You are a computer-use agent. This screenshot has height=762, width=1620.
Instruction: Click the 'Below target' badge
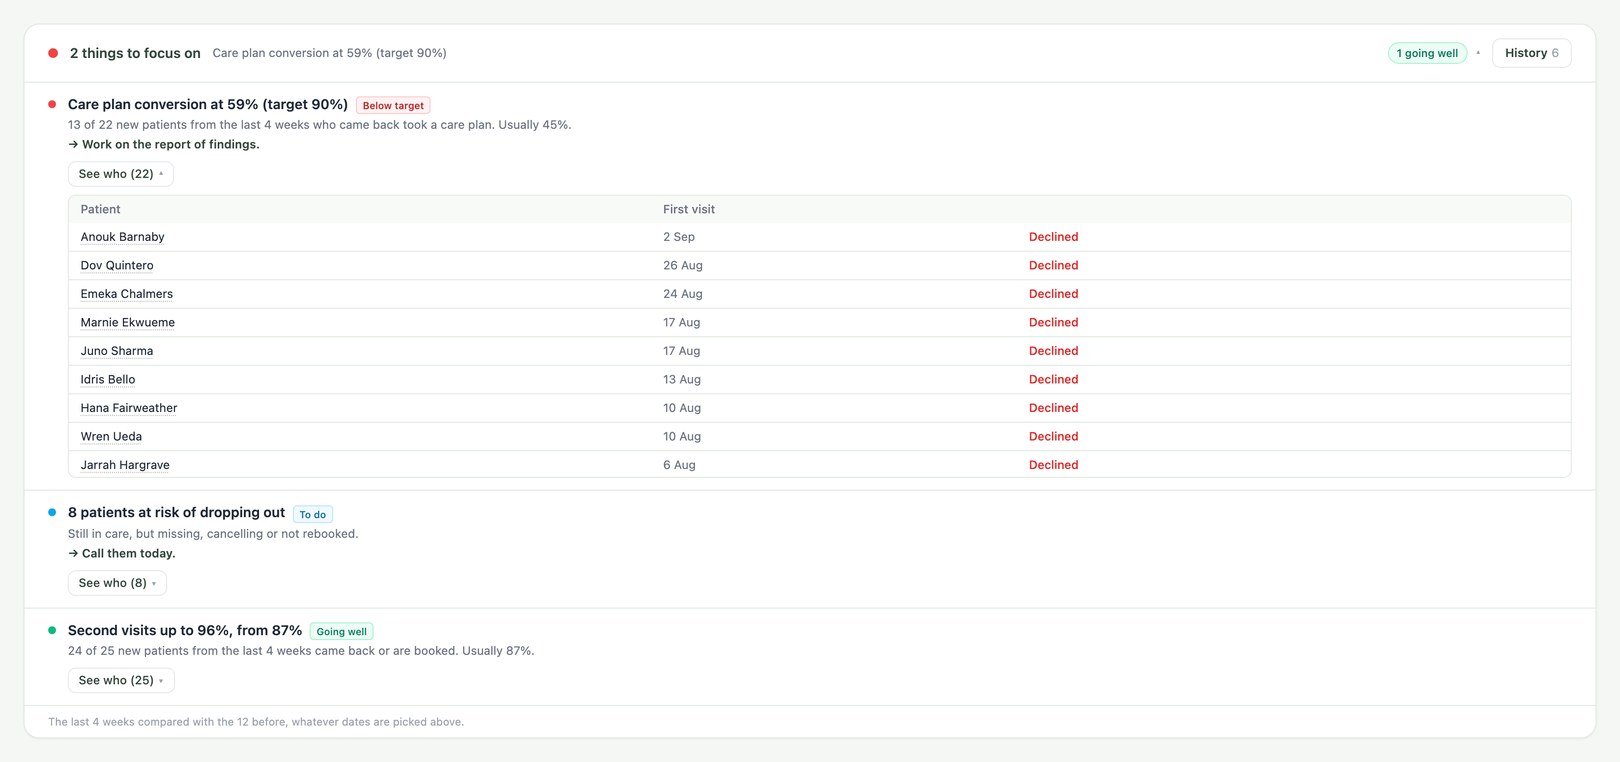click(x=393, y=105)
